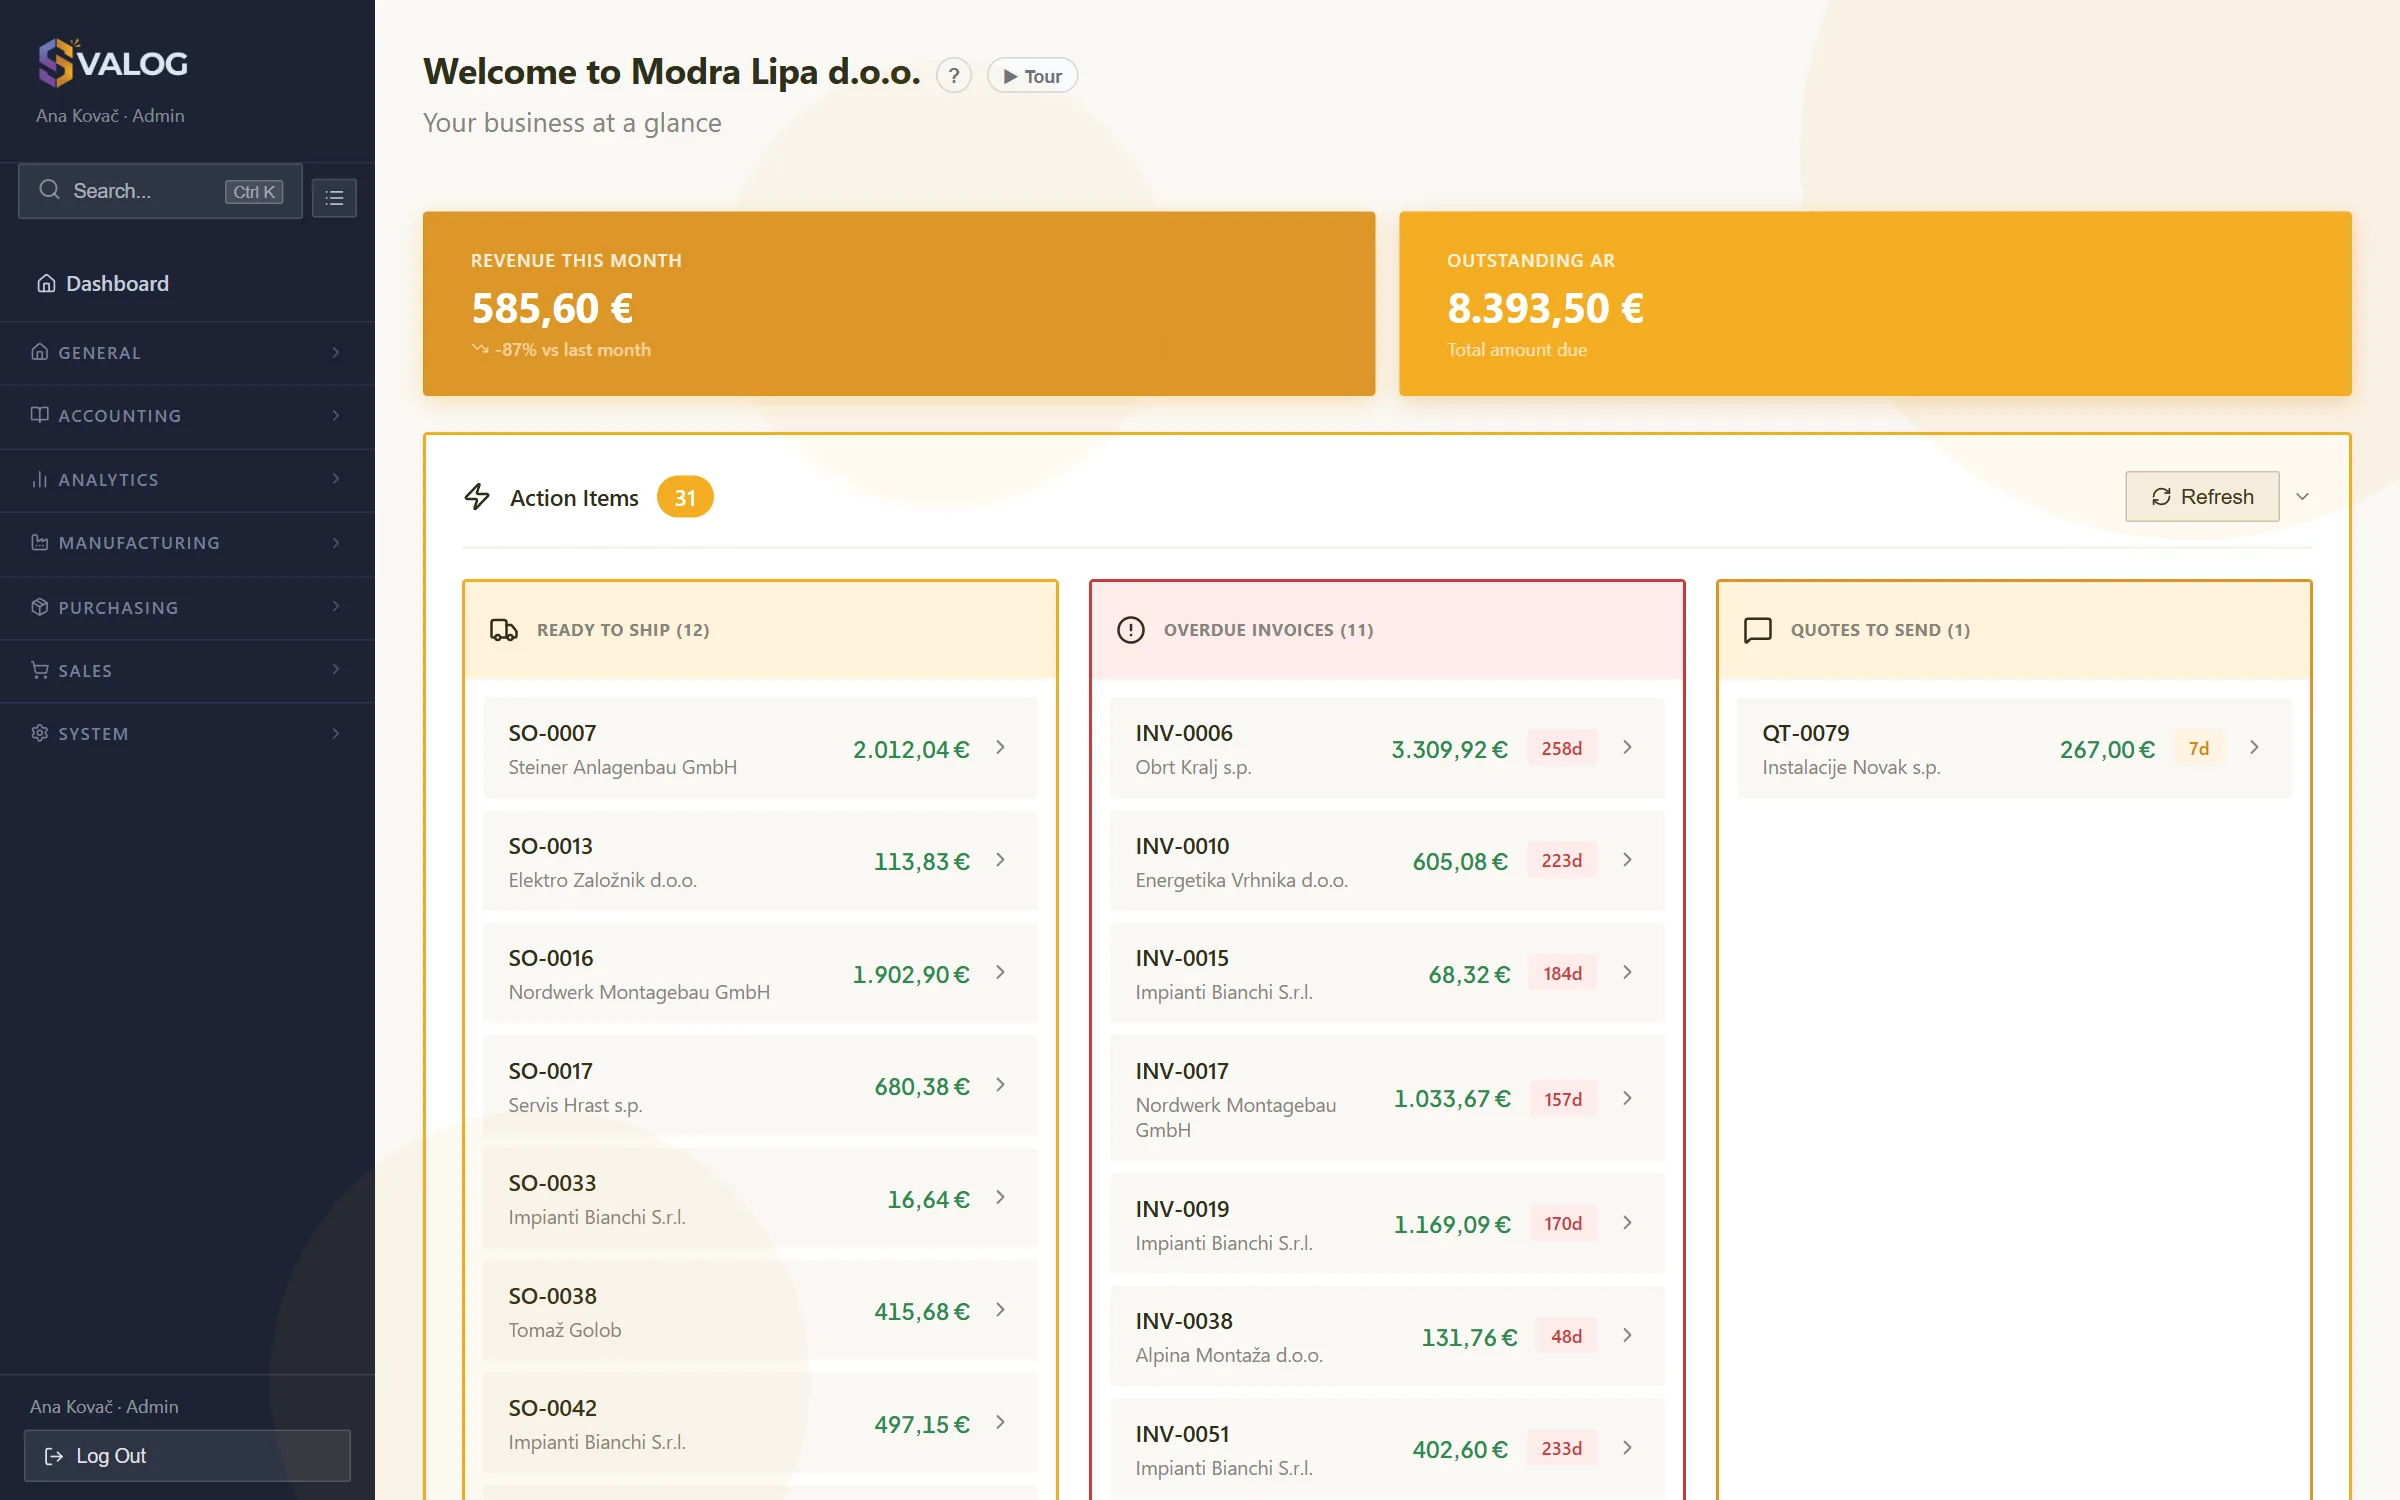Toggle the sidebar list menu icon

[334, 198]
